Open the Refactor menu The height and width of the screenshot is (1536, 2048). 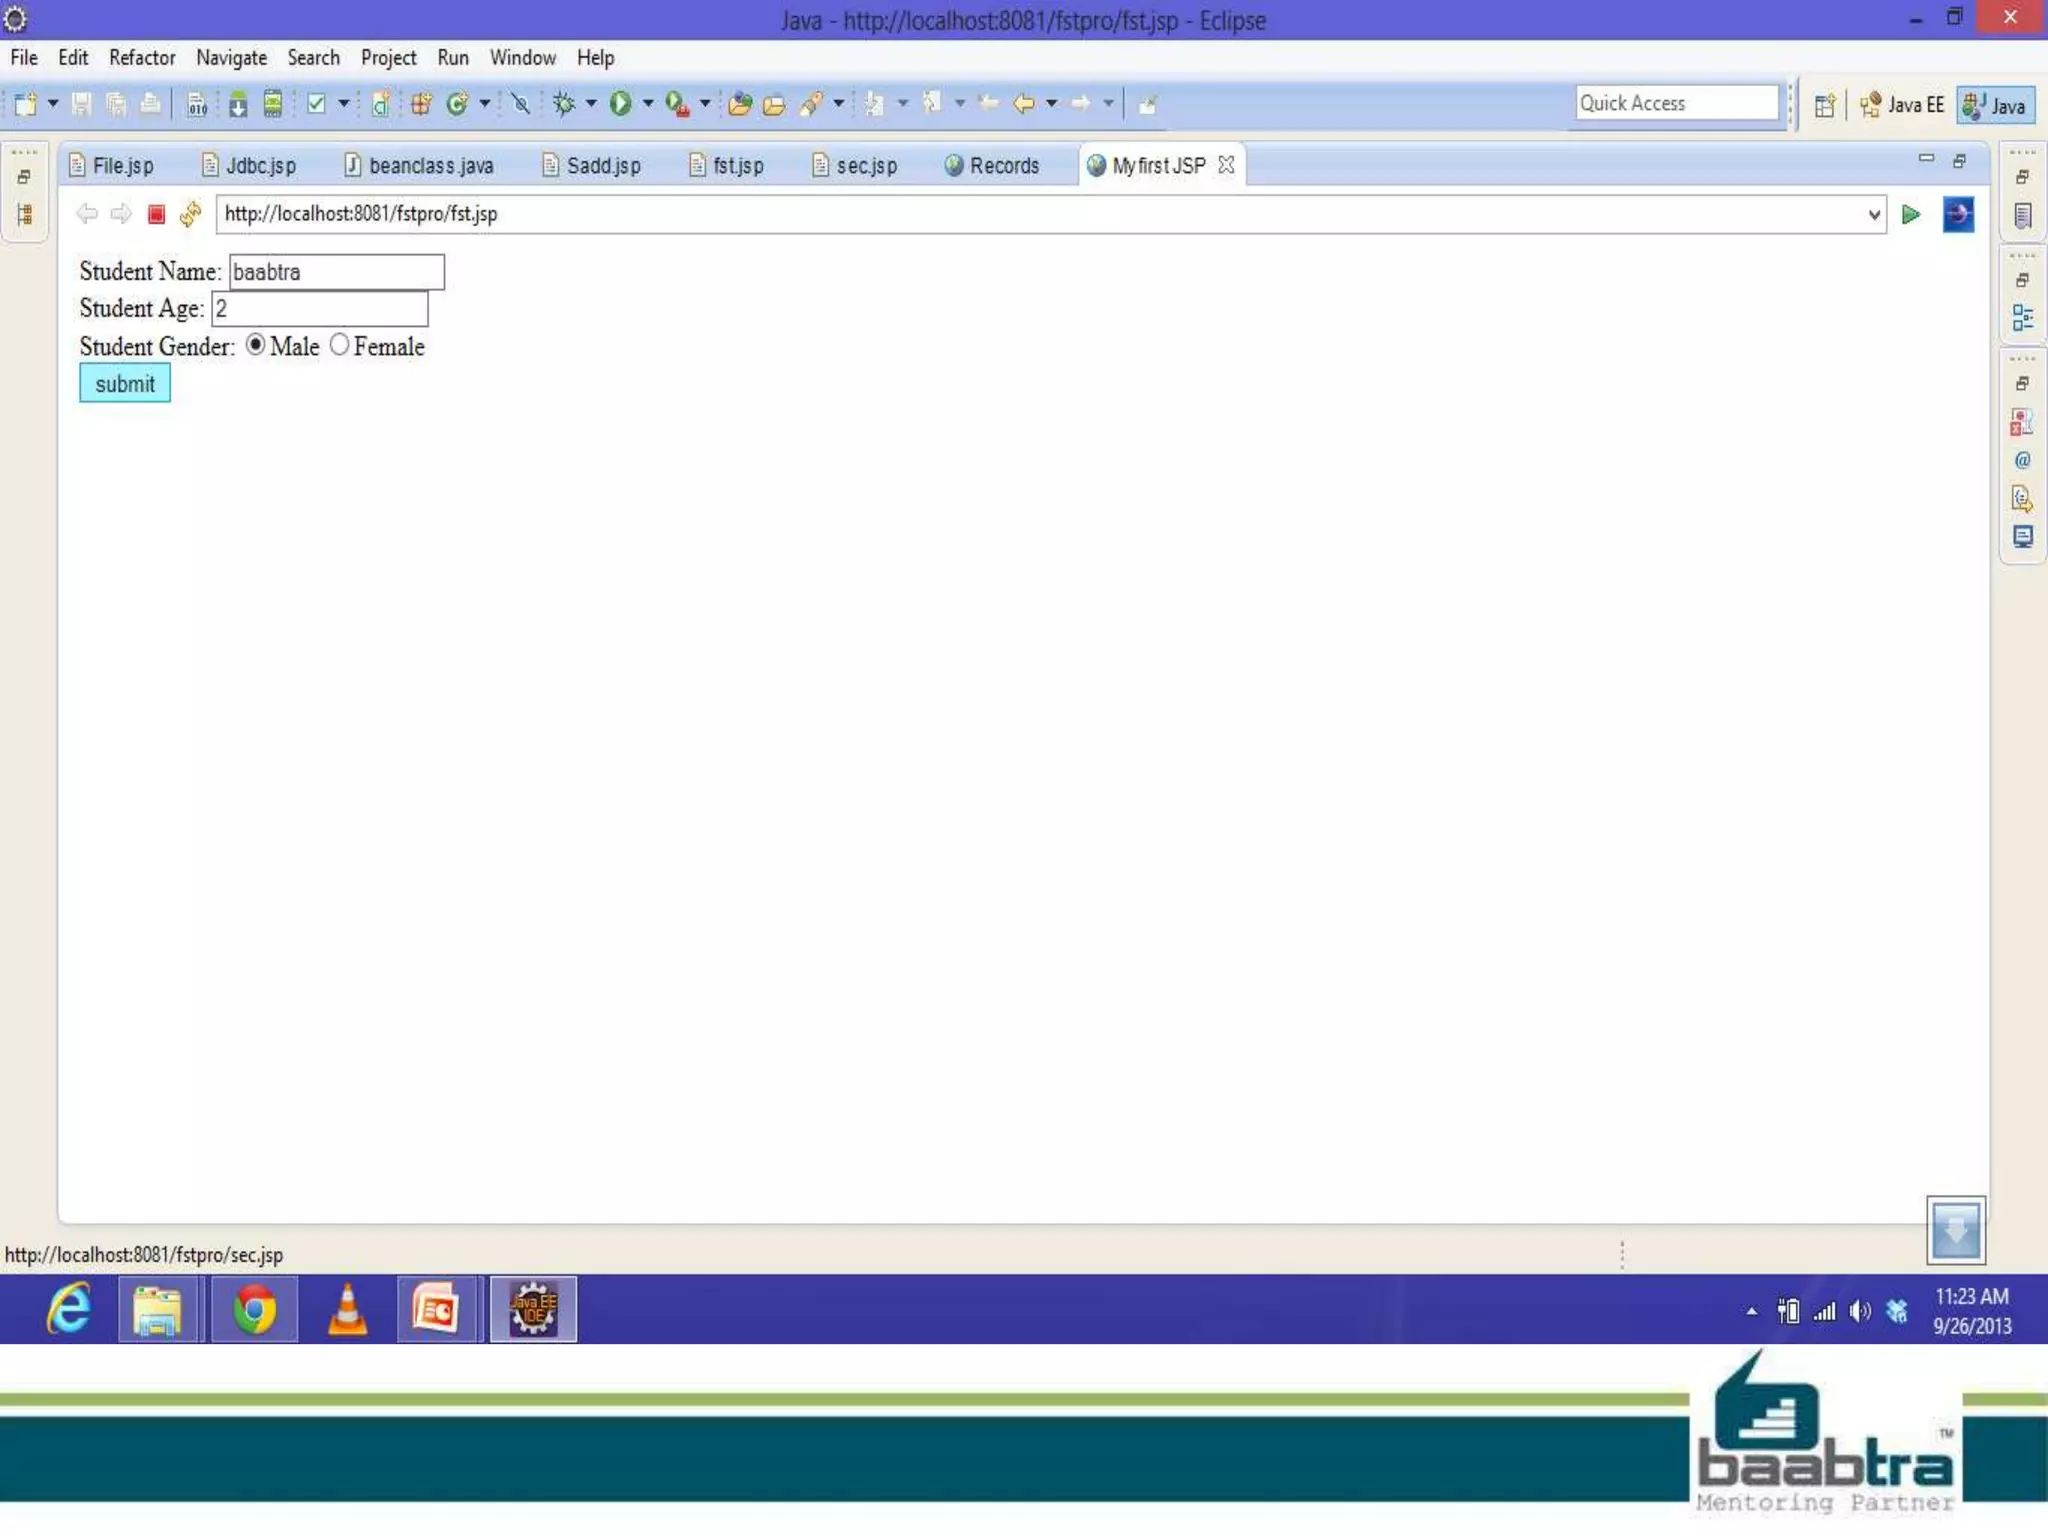click(142, 58)
